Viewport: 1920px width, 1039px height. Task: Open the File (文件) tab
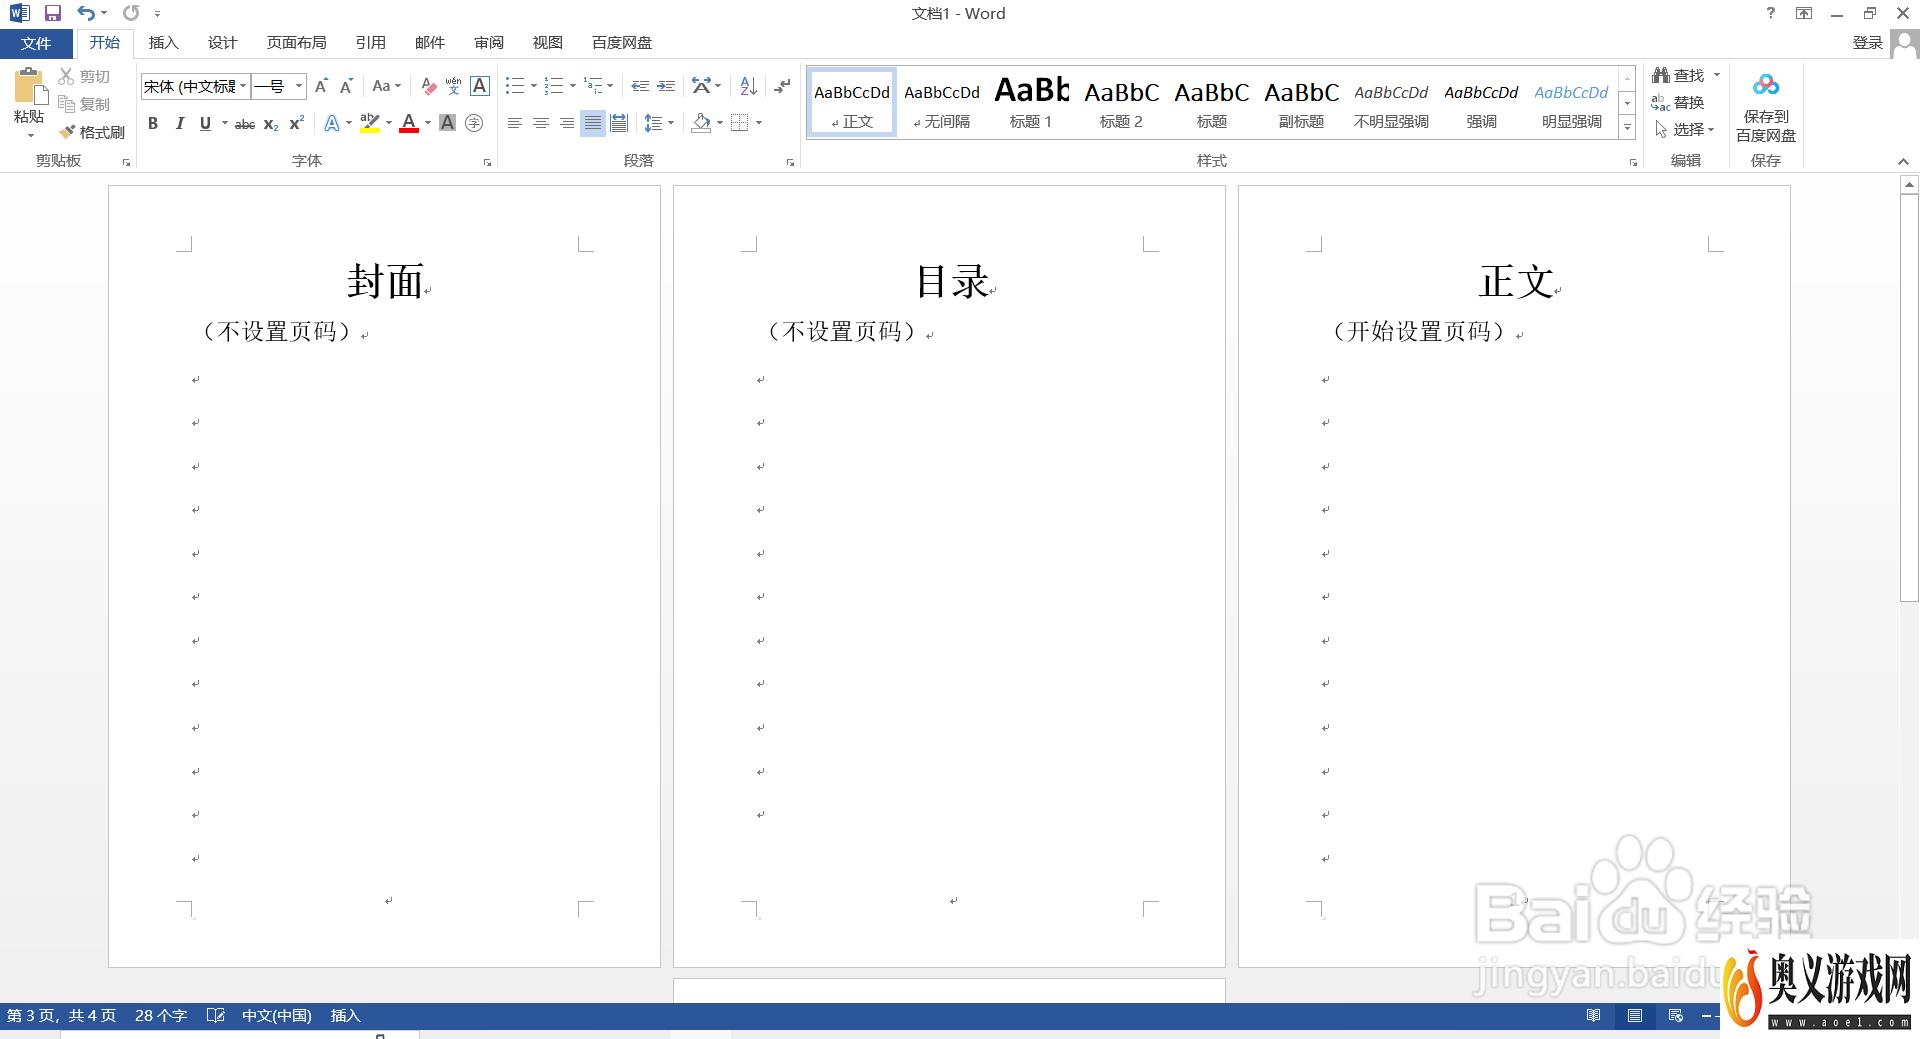[36, 43]
